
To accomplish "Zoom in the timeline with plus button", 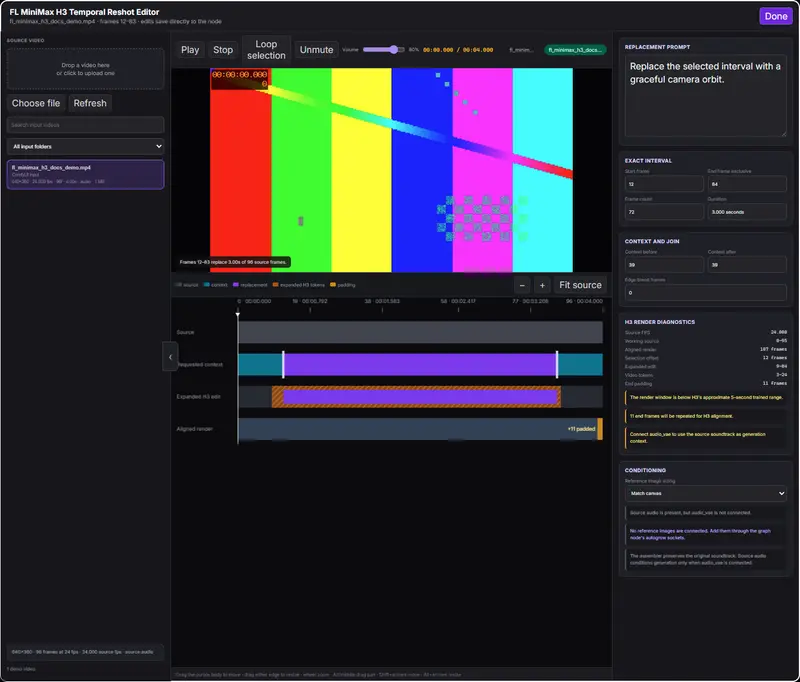I will [542, 285].
